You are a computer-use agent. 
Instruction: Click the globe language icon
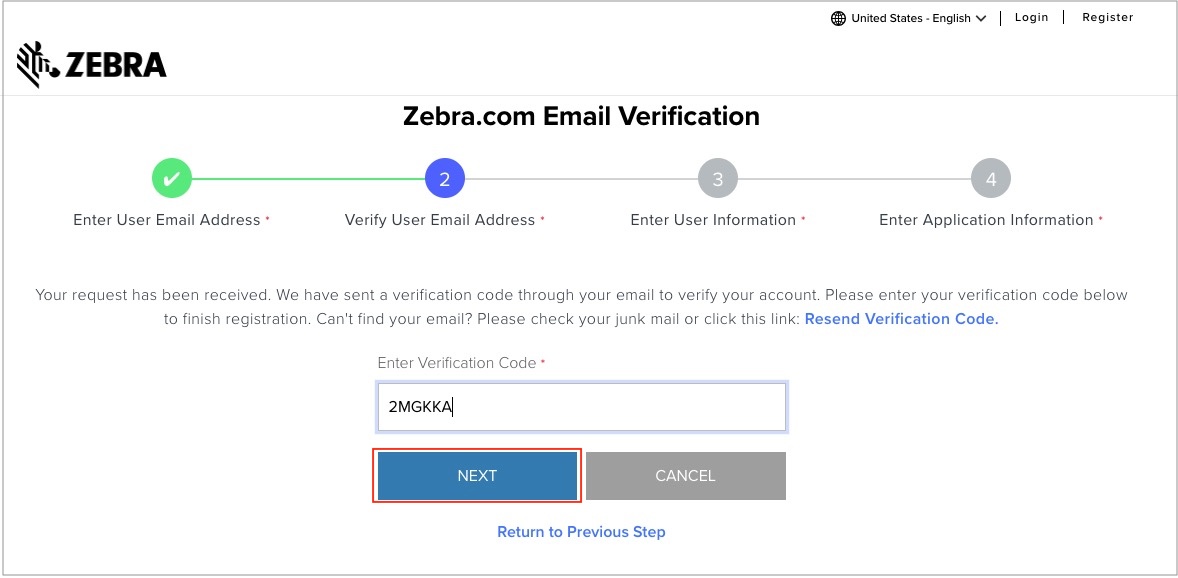(838, 18)
